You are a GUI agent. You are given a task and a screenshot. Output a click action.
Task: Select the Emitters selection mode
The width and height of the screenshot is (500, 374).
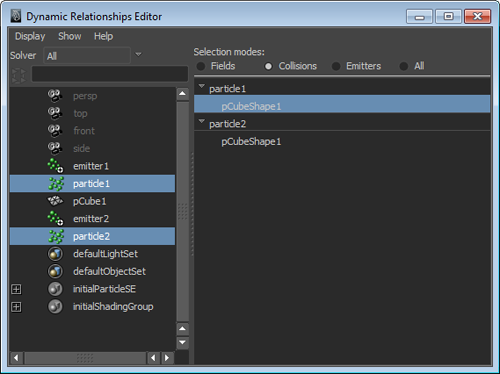click(336, 66)
